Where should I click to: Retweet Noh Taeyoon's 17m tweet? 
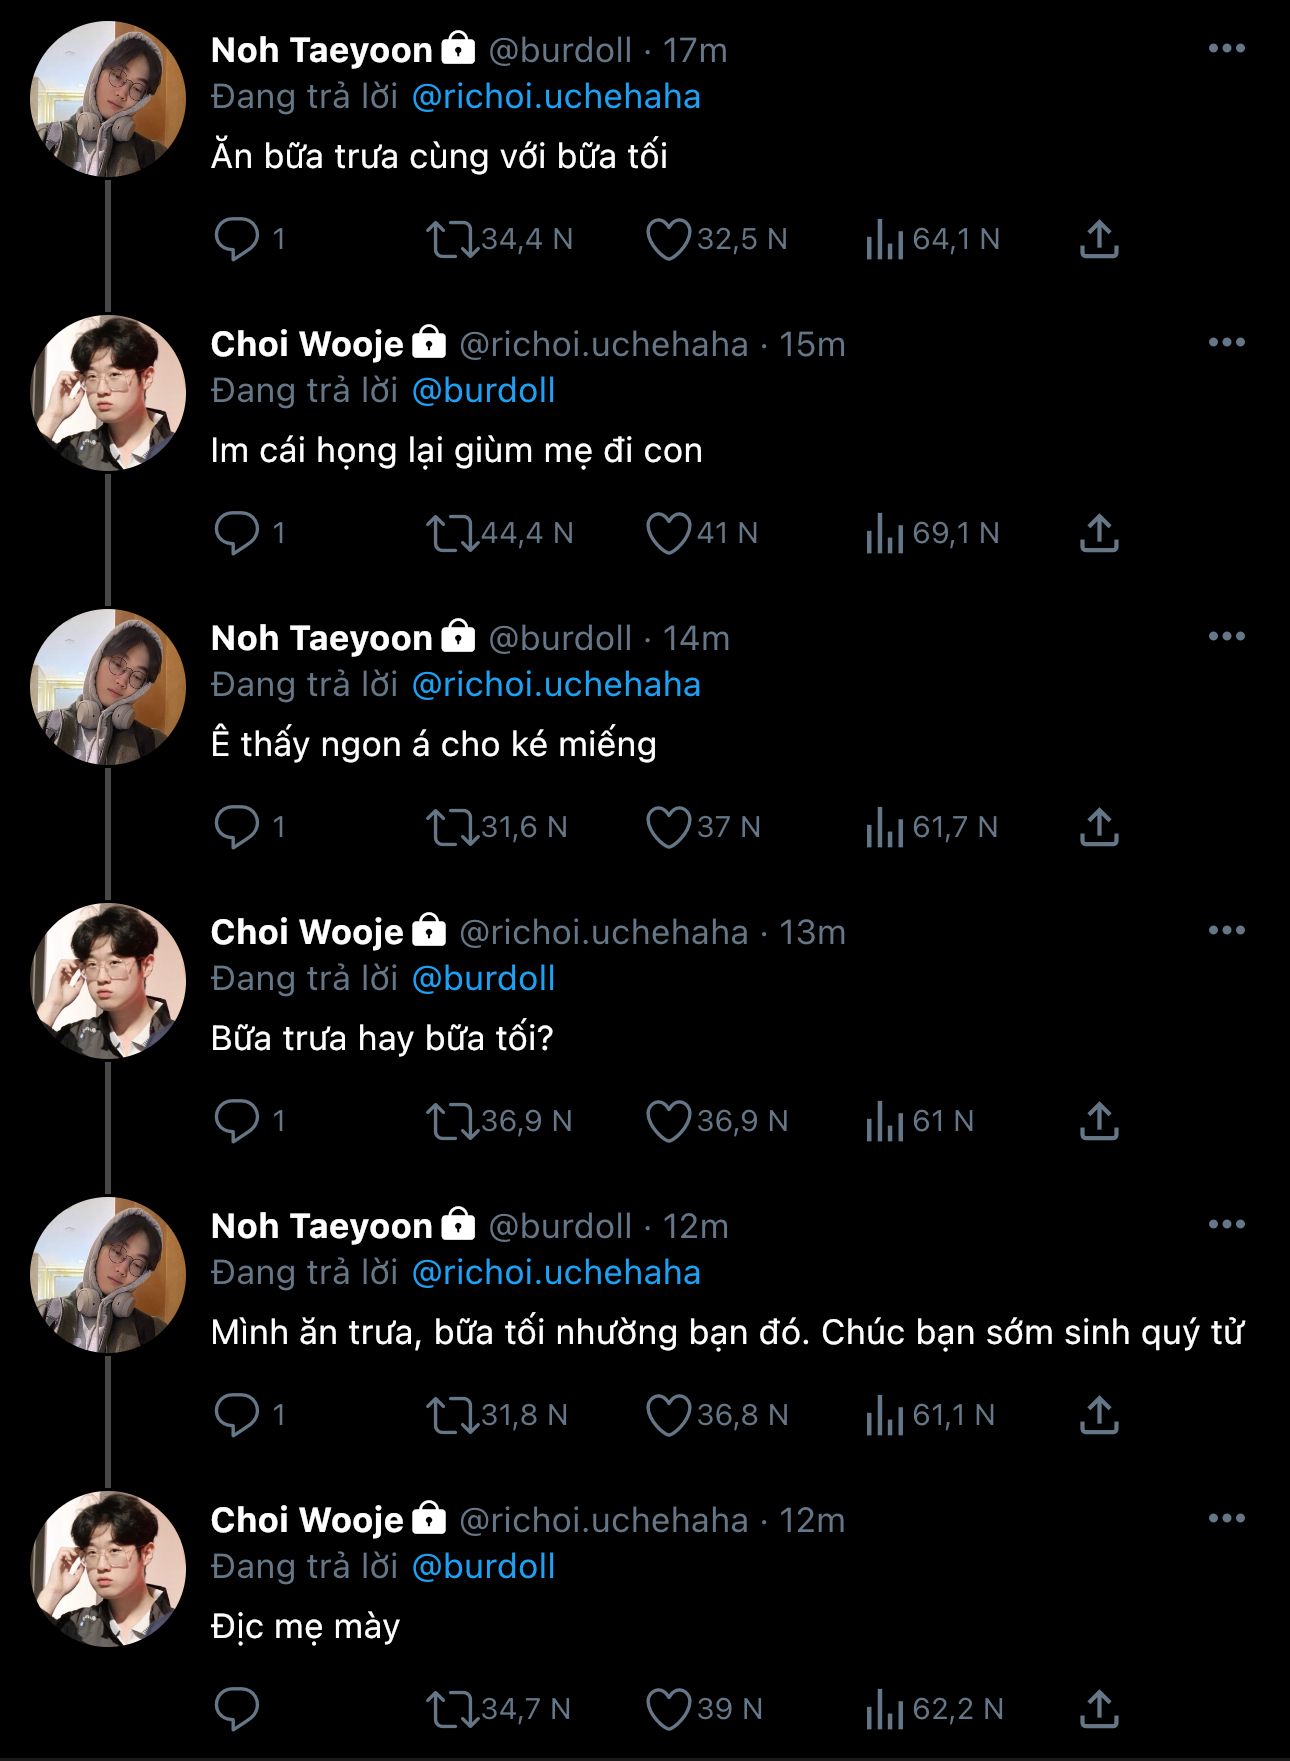[x=452, y=240]
